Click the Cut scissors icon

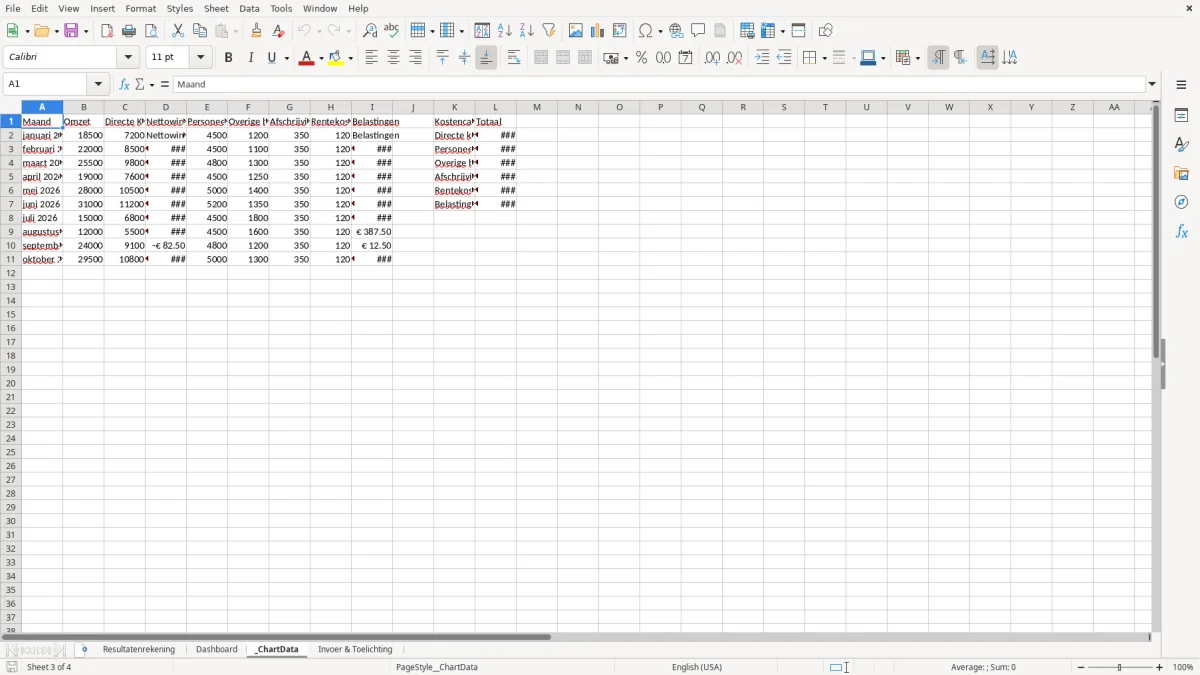(178, 31)
